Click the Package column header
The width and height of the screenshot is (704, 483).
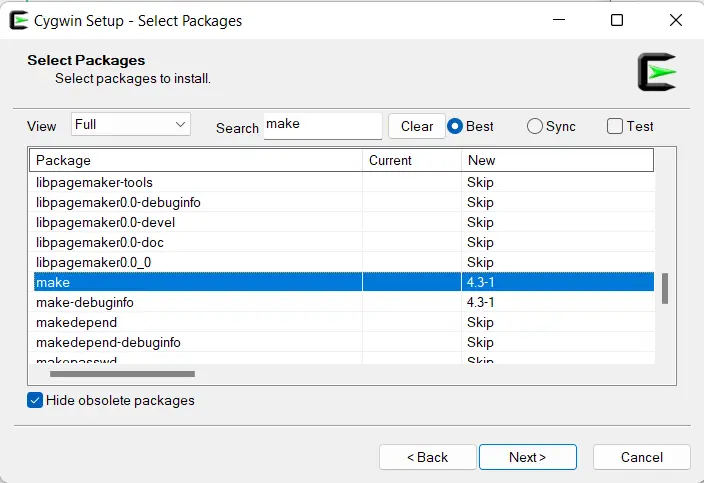pyautogui.click(x=196, y=160)
